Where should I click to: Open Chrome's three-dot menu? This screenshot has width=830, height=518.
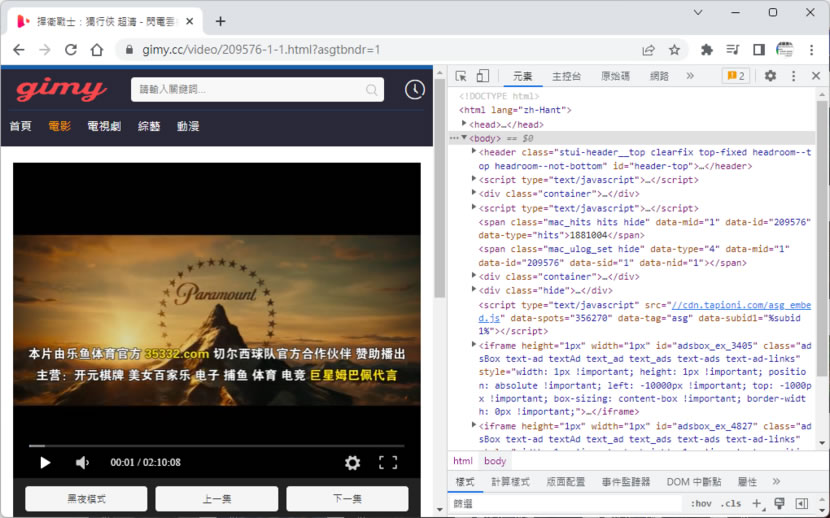pyautogui.click(x=811, y=50)
